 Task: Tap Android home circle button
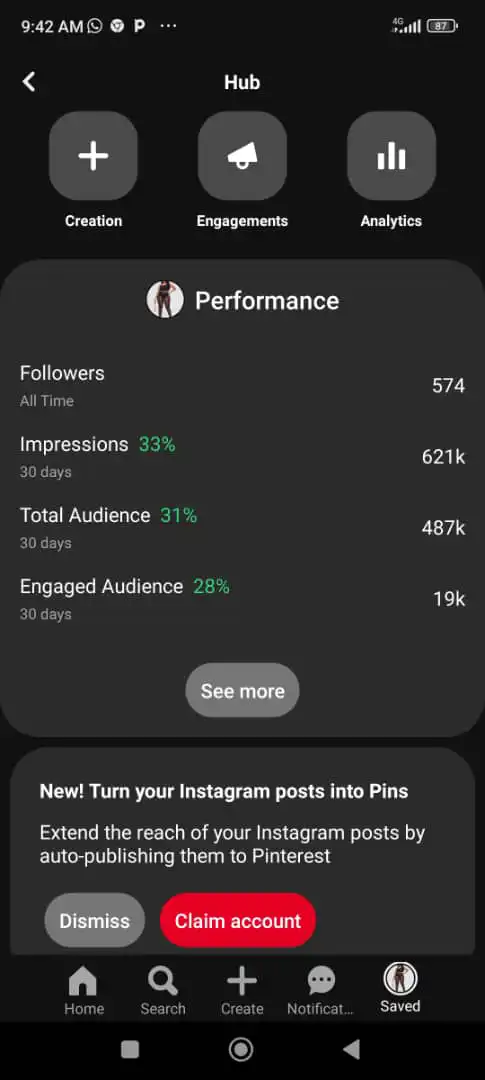pos(241,1049)
